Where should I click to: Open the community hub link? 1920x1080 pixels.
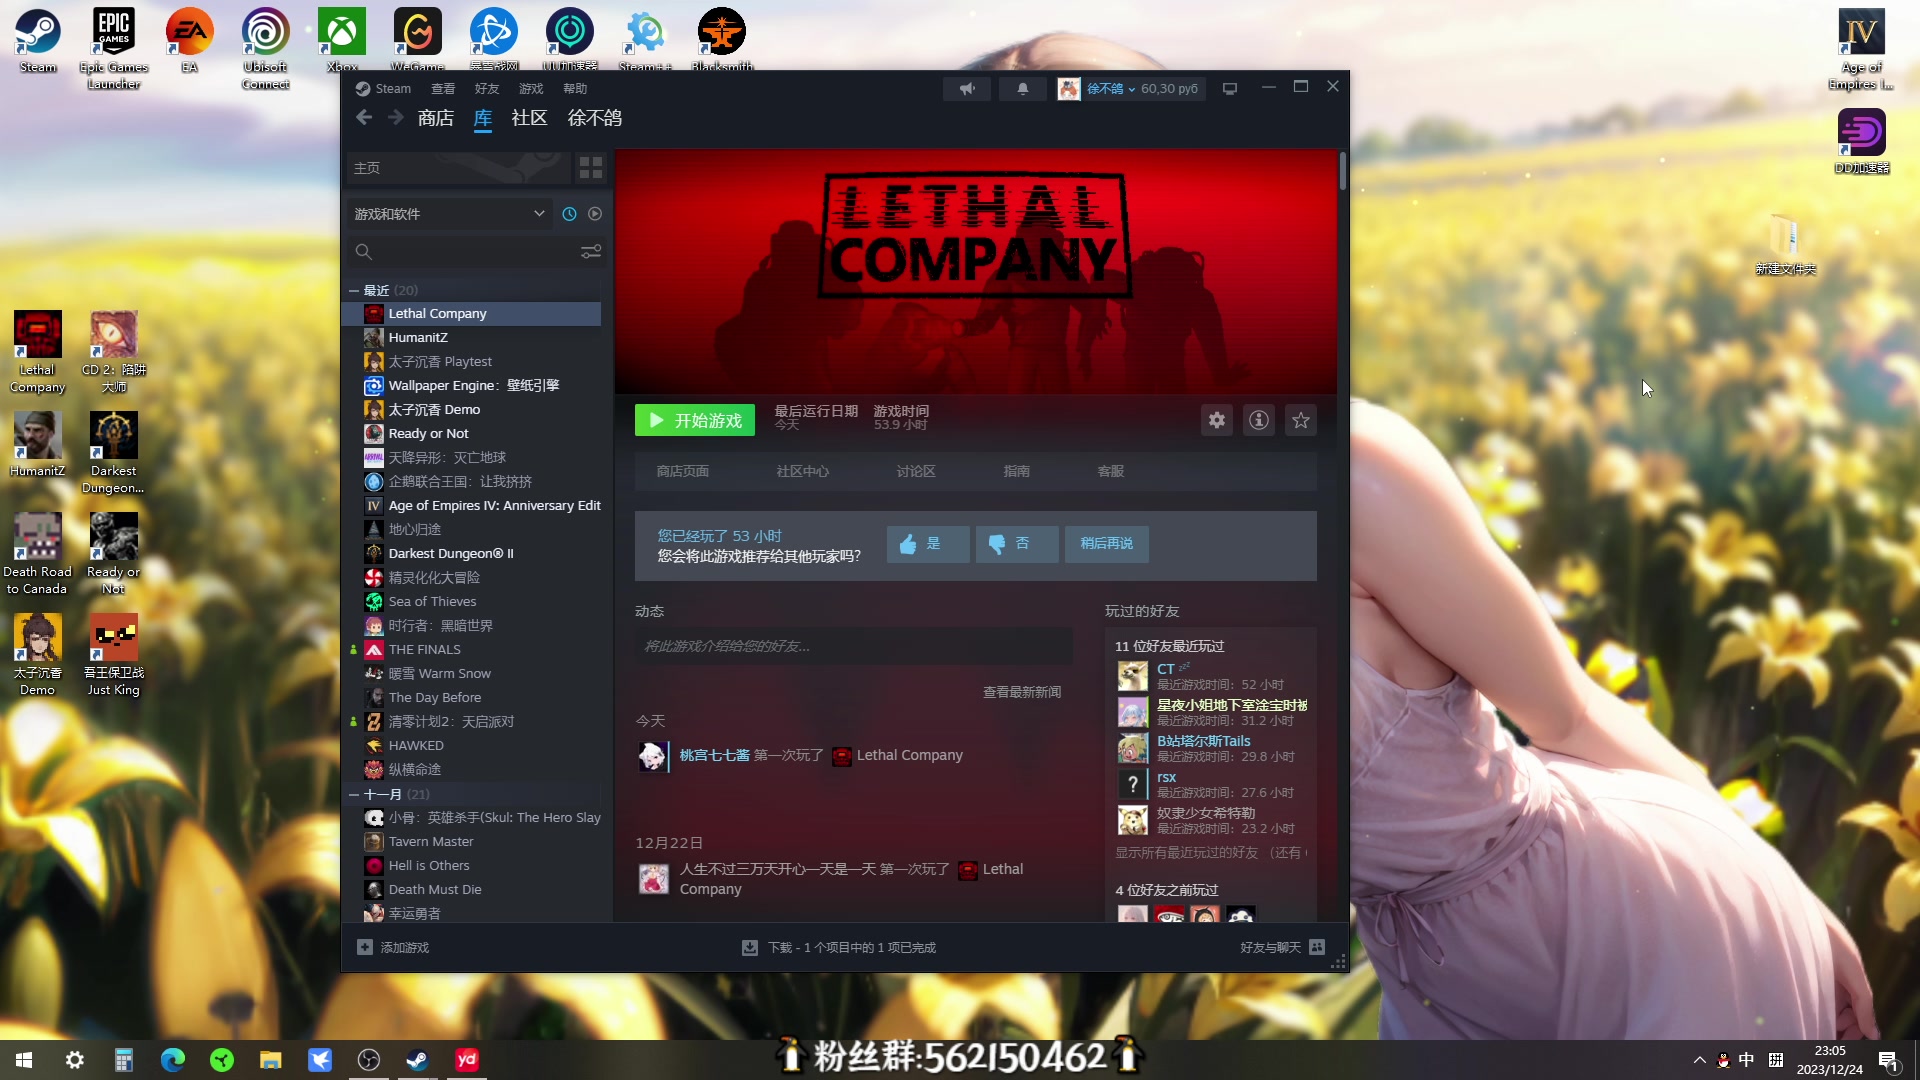(x=802, y=471)
